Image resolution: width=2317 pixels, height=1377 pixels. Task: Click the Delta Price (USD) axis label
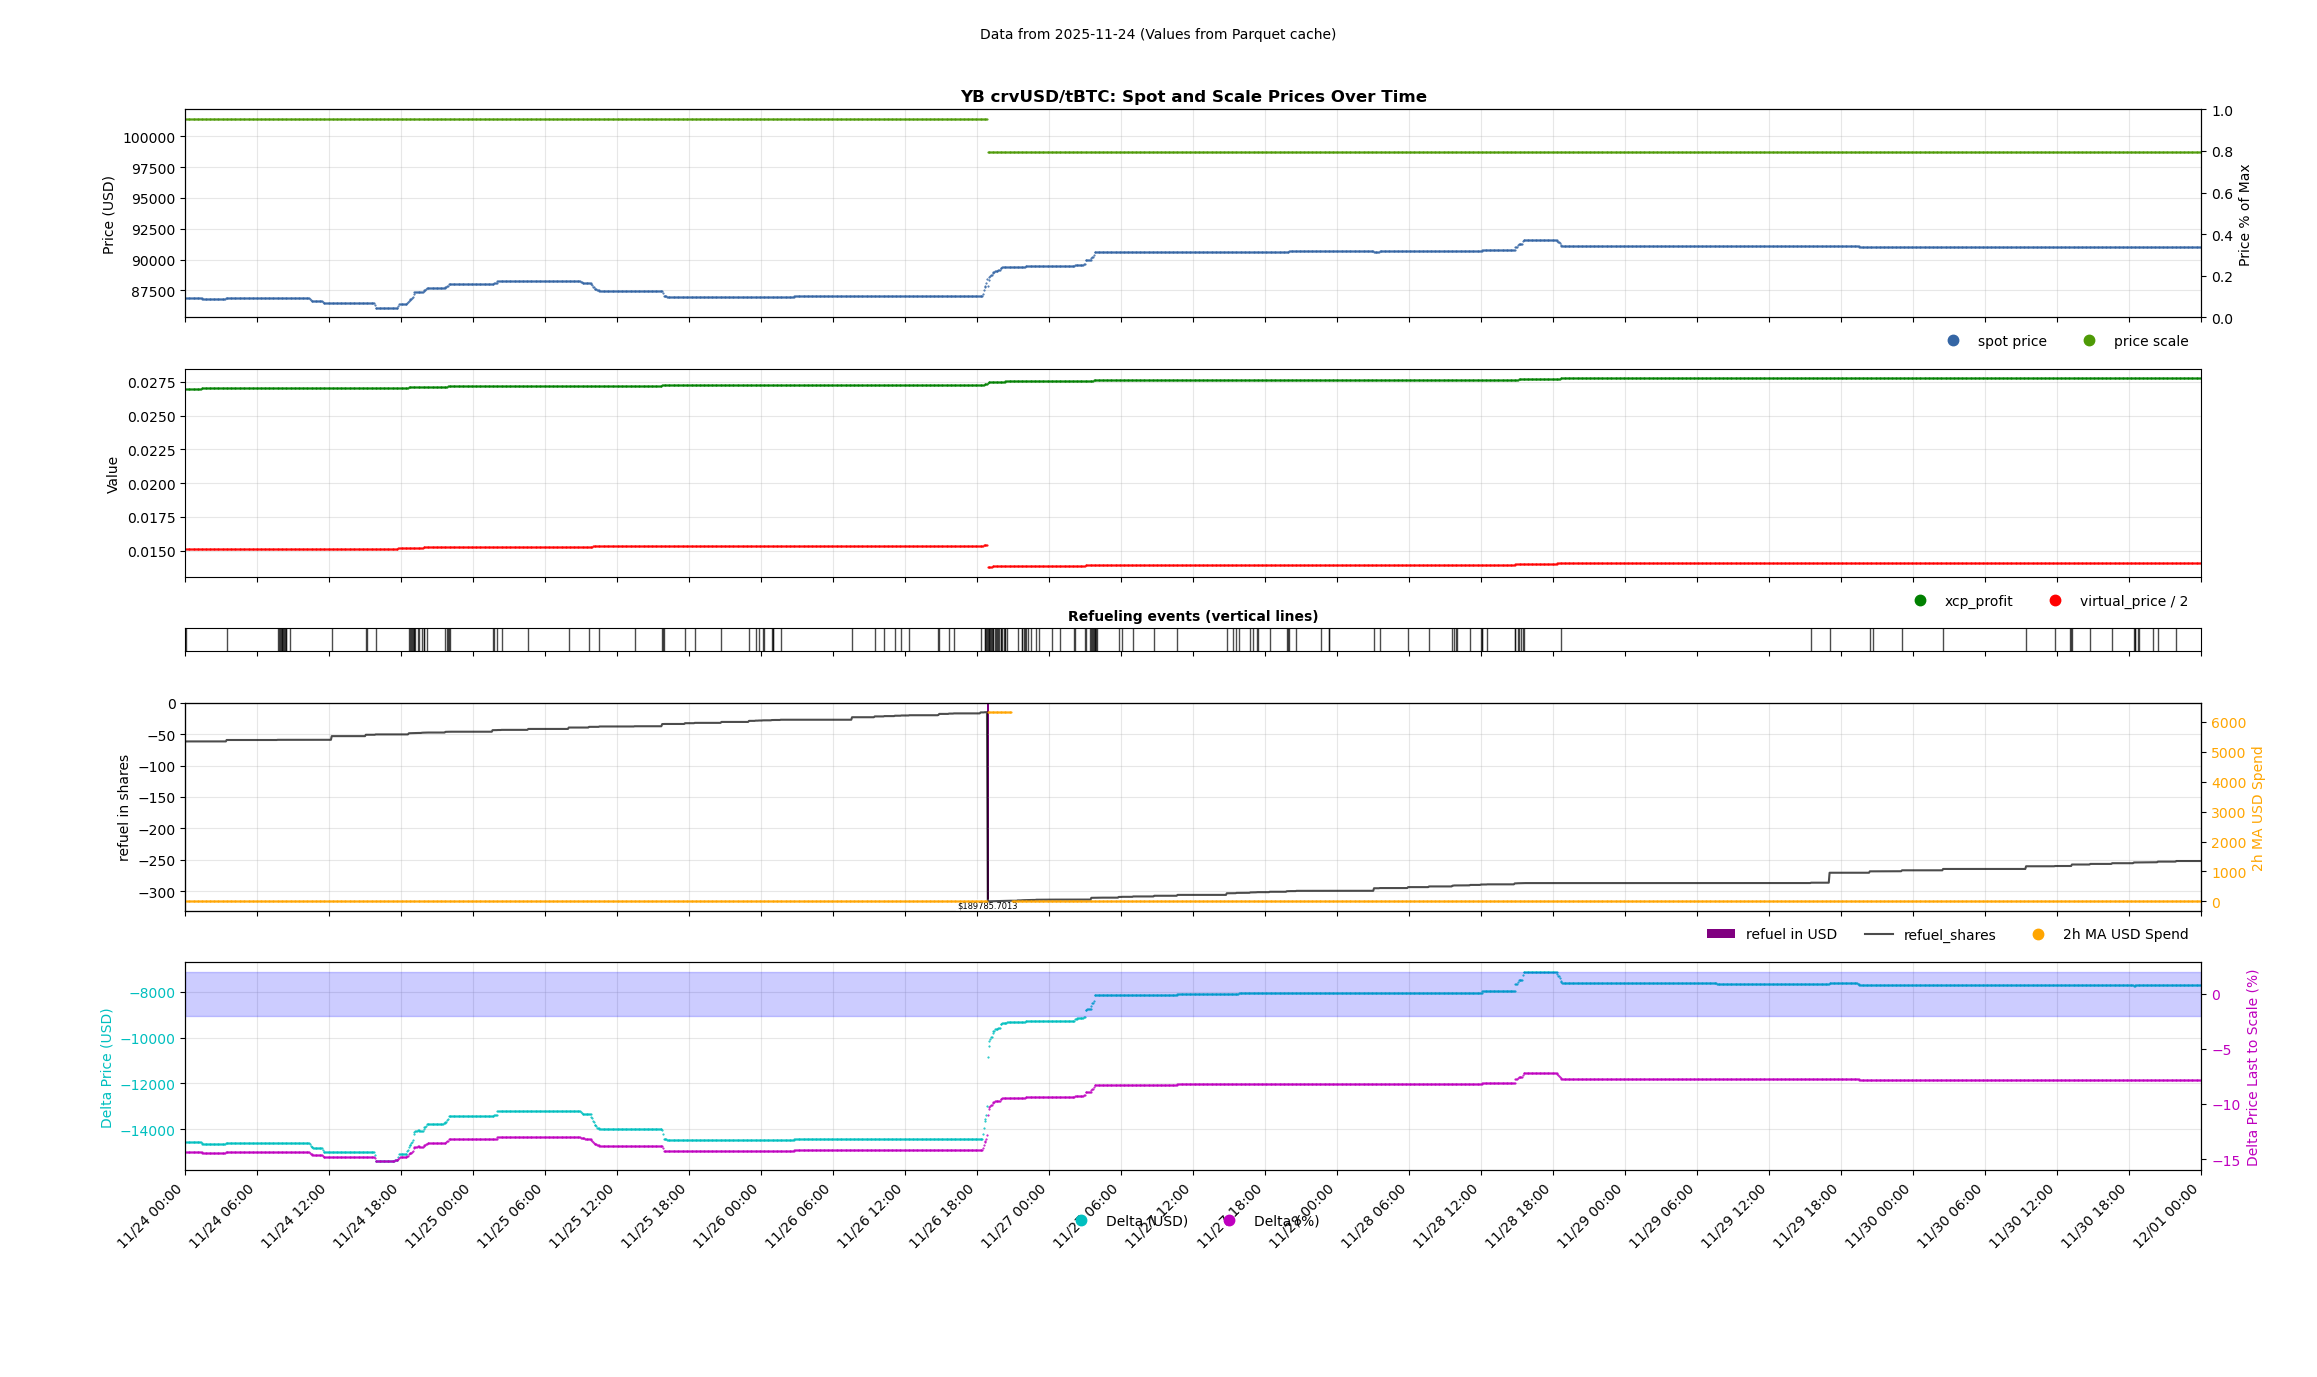pyautogui.click(x=107, y=1068)
